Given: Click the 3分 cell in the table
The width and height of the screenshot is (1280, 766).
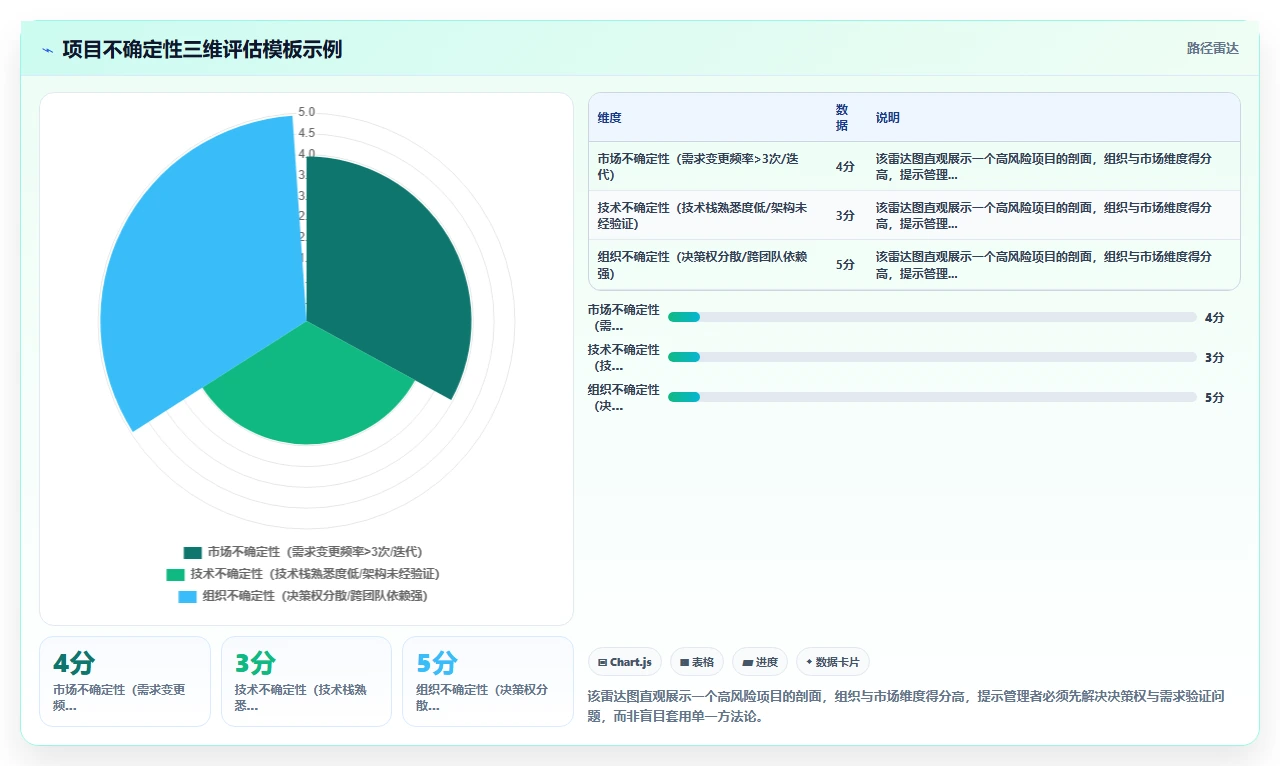Looking at the screenshot, I should click(845, 216).
